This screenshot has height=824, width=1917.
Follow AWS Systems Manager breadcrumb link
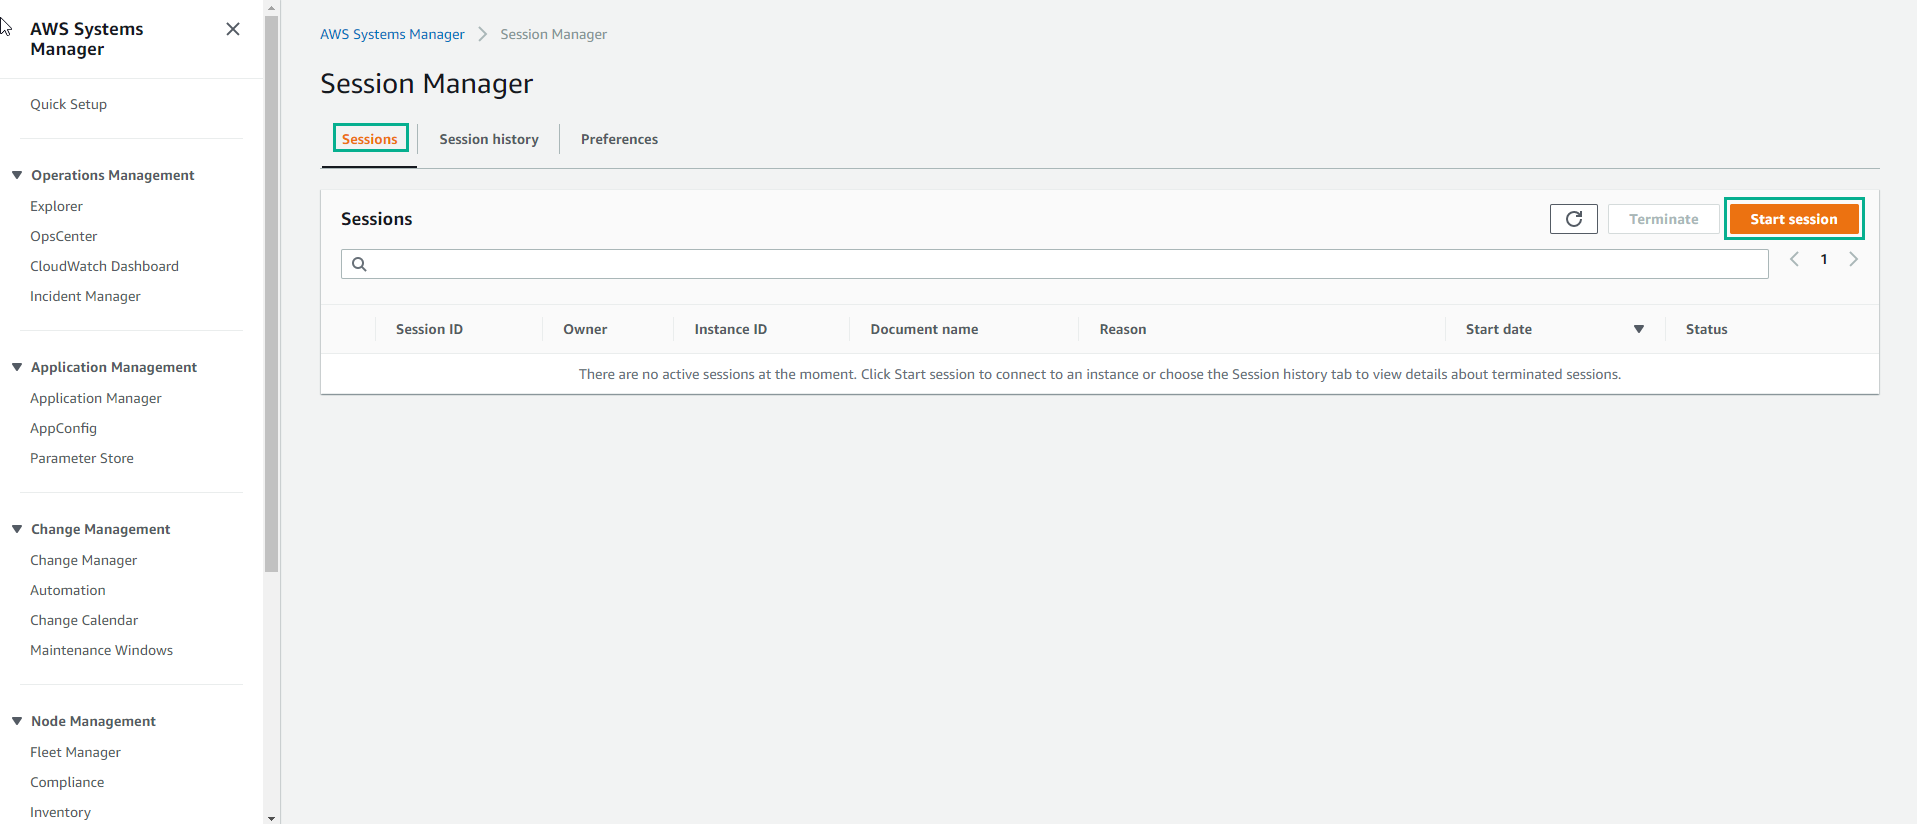tap(392, 34)
